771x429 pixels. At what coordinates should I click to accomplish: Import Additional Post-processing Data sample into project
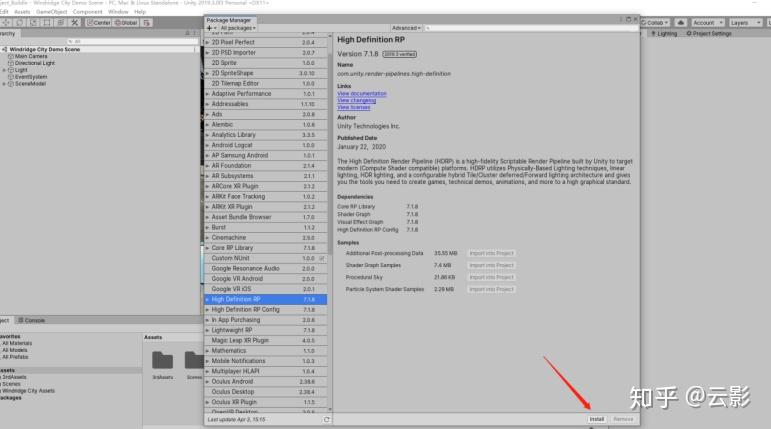coord(491,253)
